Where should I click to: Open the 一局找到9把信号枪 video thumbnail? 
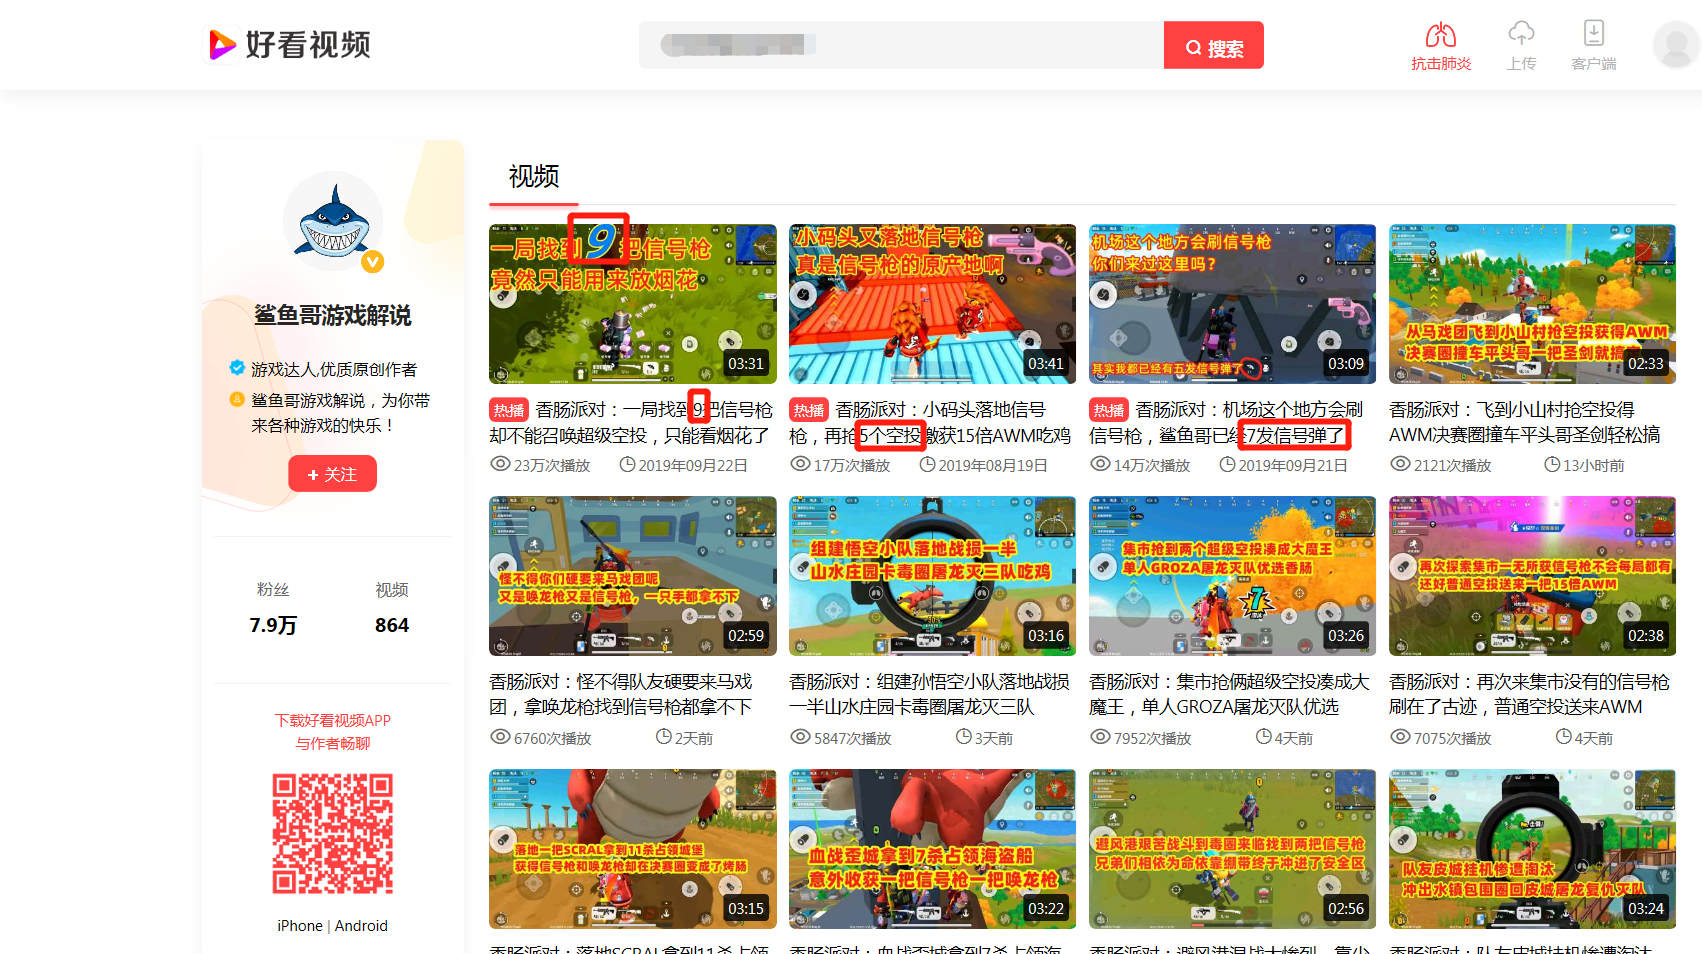click(x=633, y=304)
